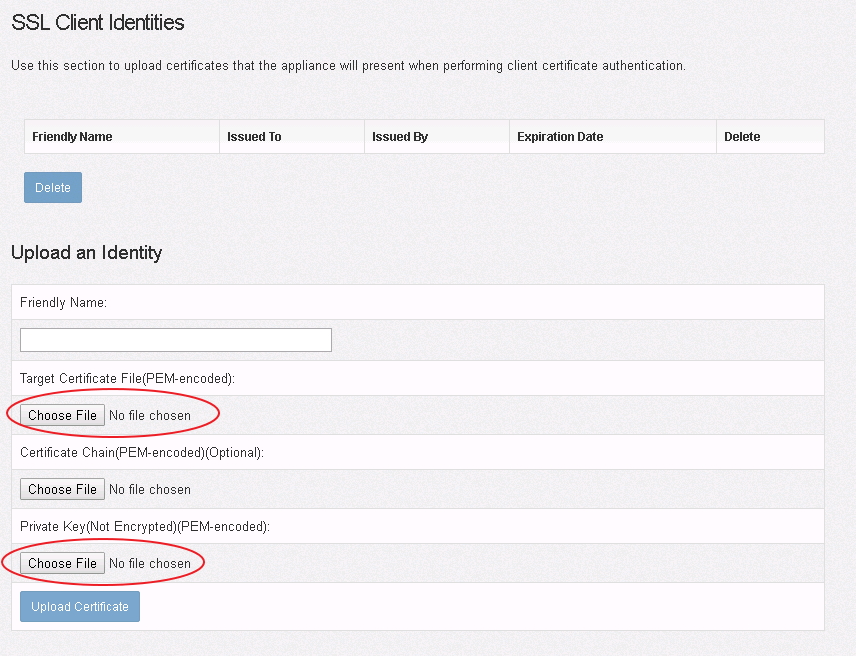This screenshot has height=656, width=856.
Task: Click 'No file chosen' beside Target Certificate chooser
Action: pyautogui.click(x=150, y=415)
